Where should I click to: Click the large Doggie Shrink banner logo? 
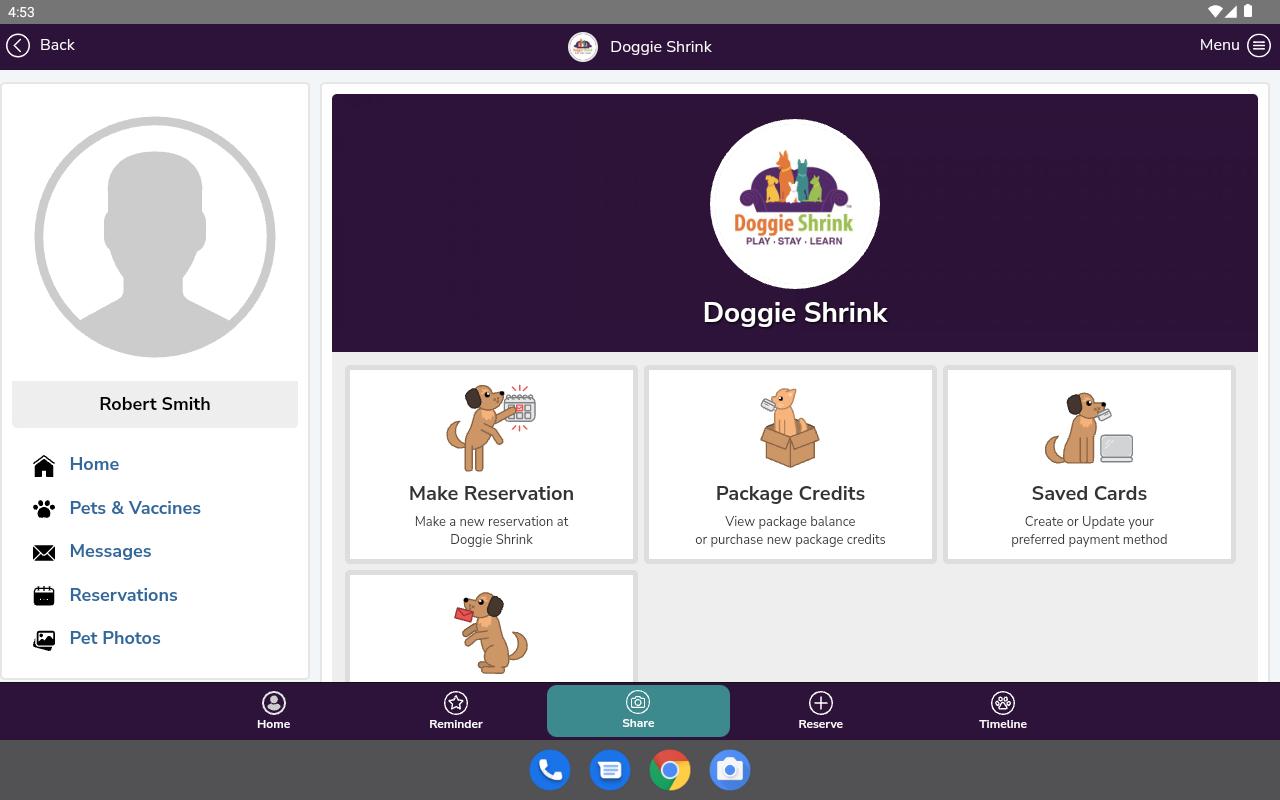(795, 204)
